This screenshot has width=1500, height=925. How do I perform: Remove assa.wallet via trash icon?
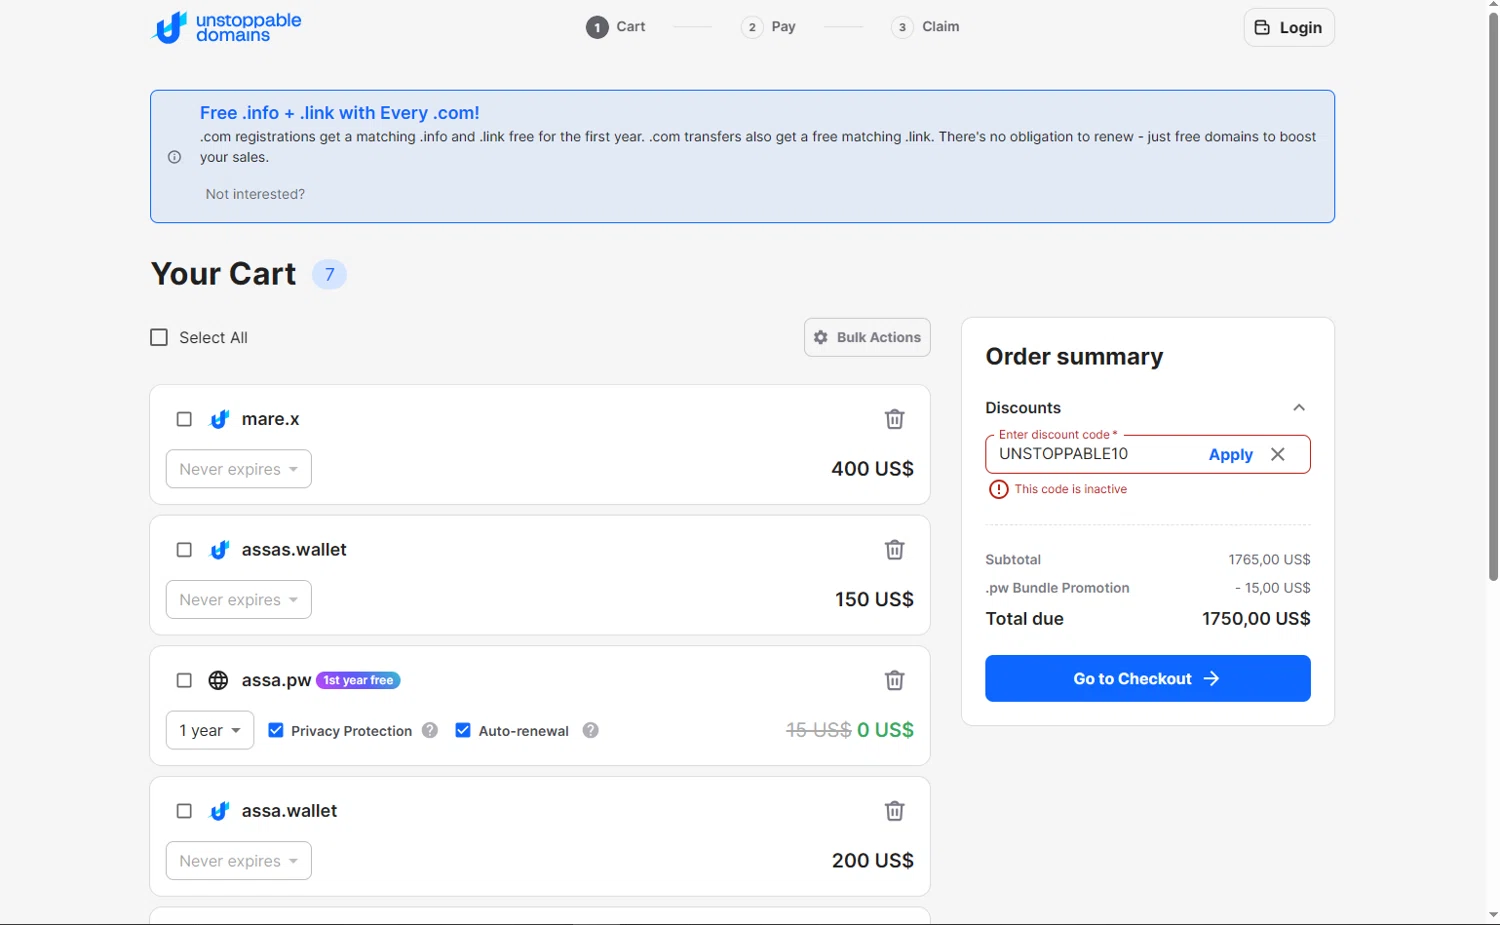[x=894, y=811]
